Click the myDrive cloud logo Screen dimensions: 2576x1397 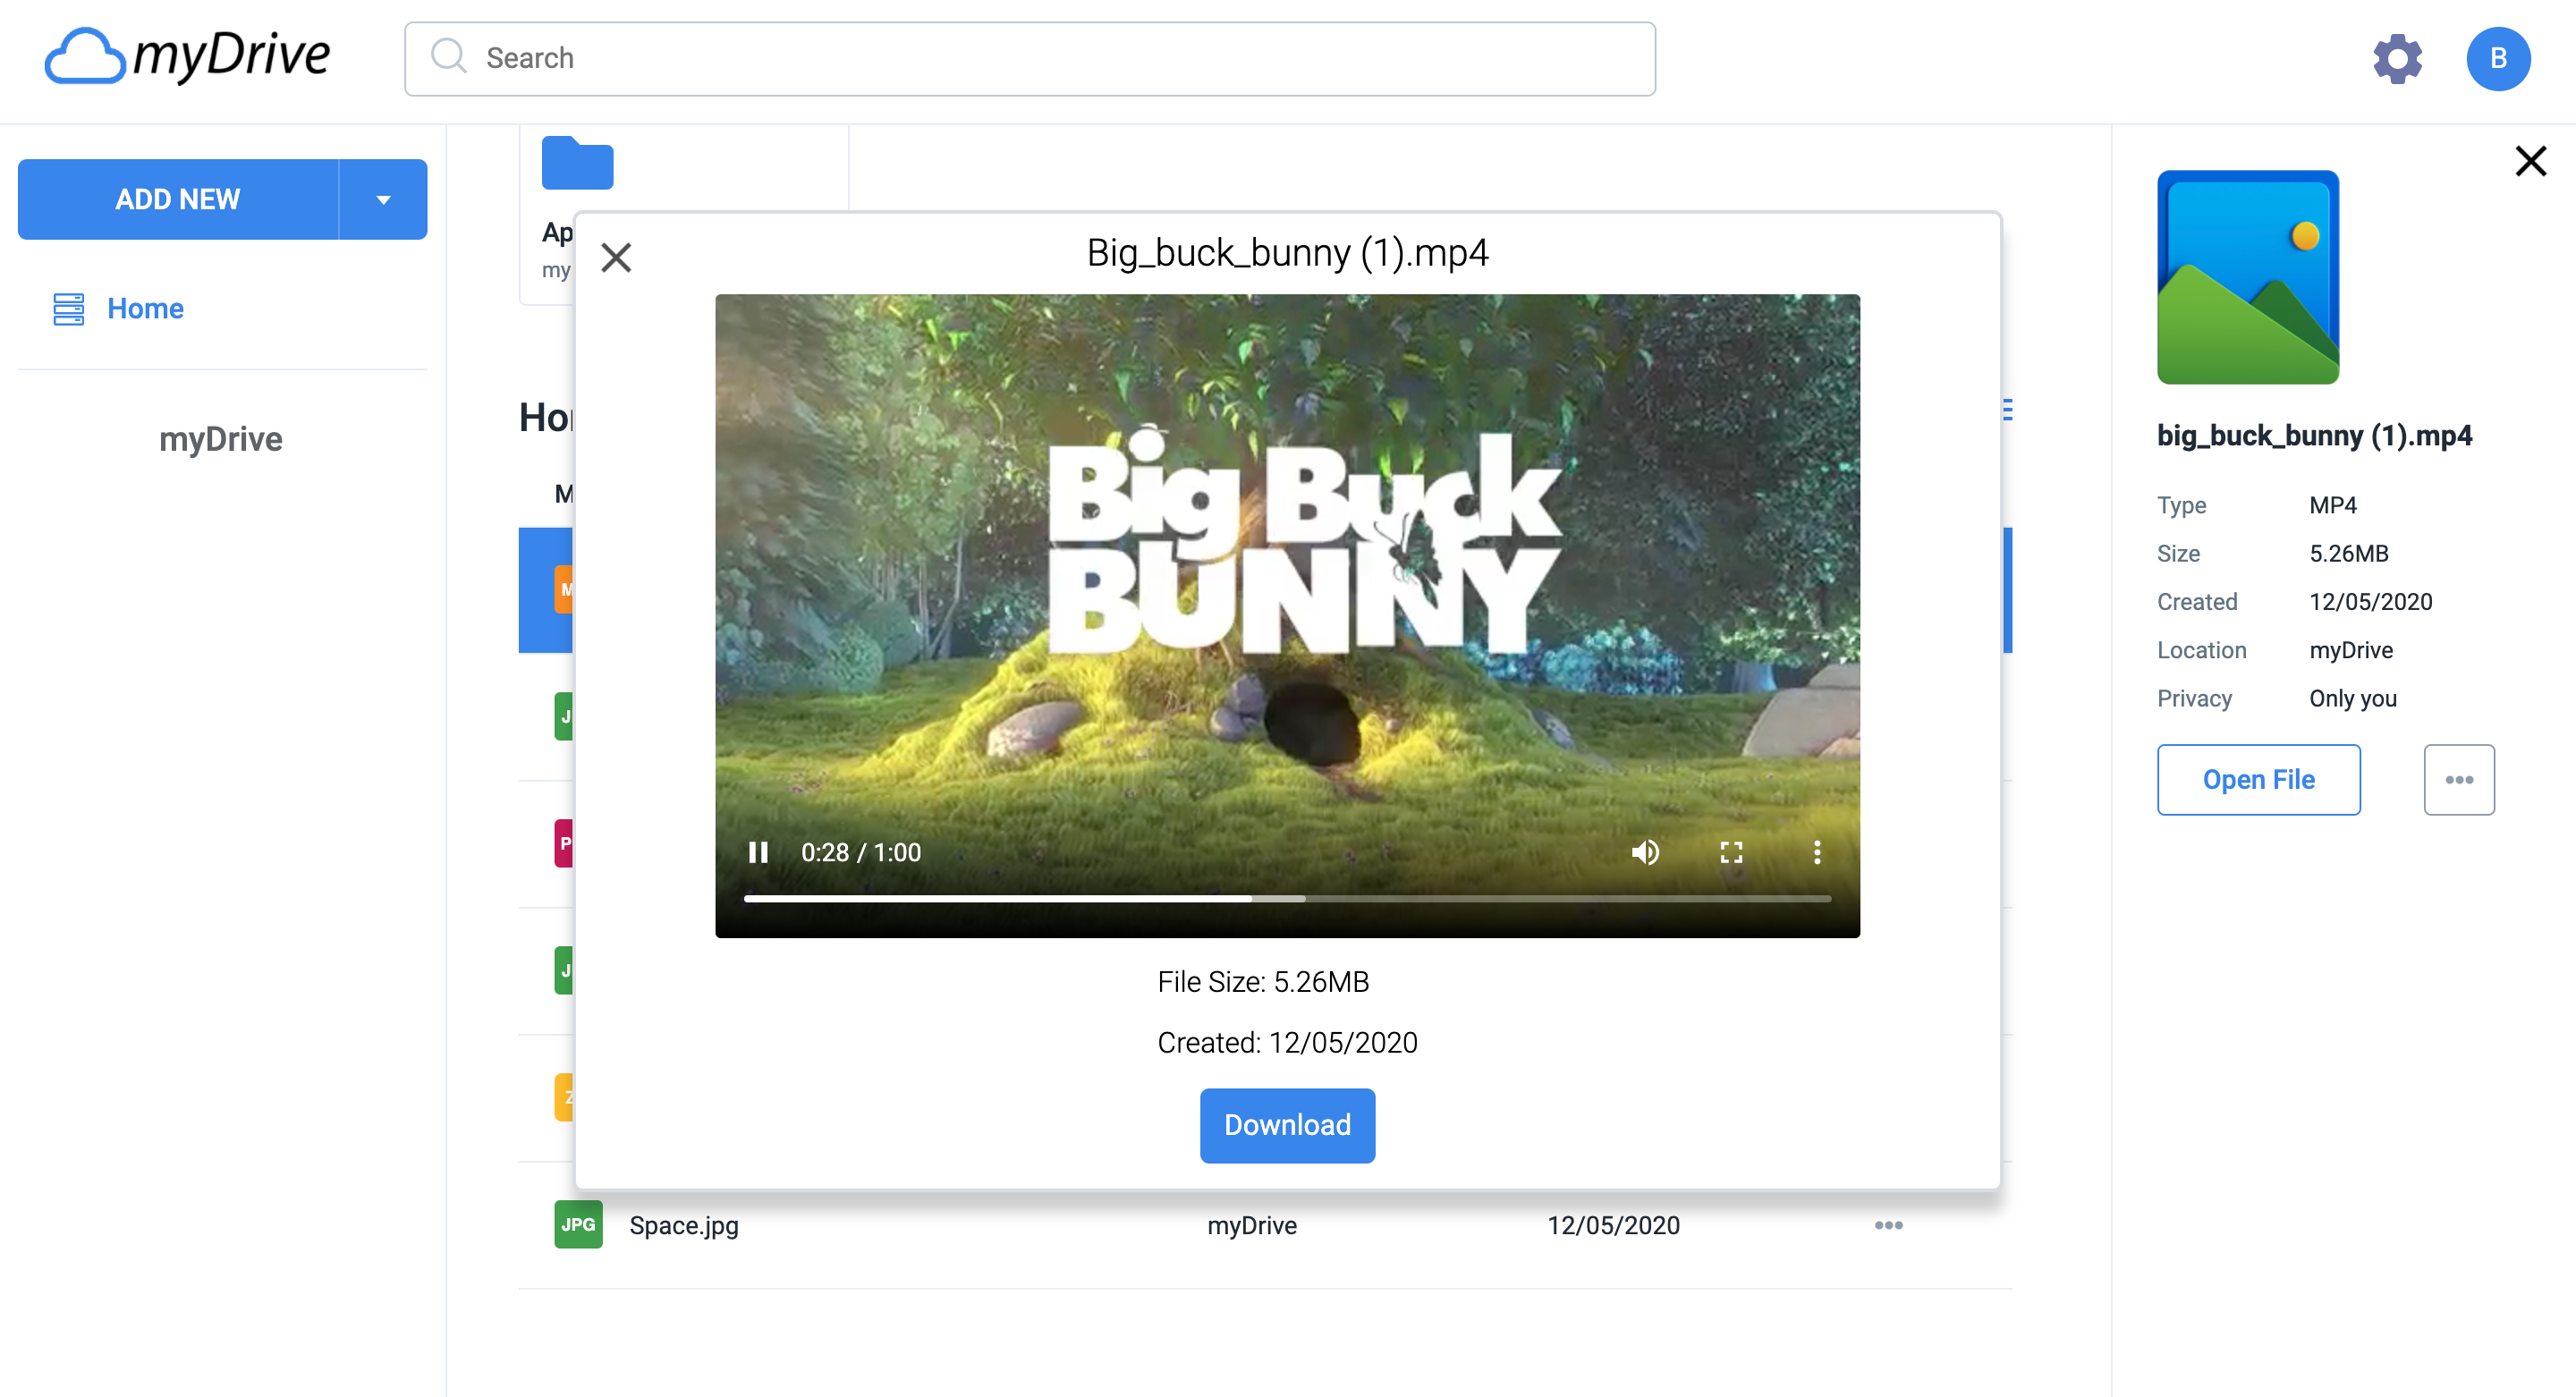[x=187, y=56]
